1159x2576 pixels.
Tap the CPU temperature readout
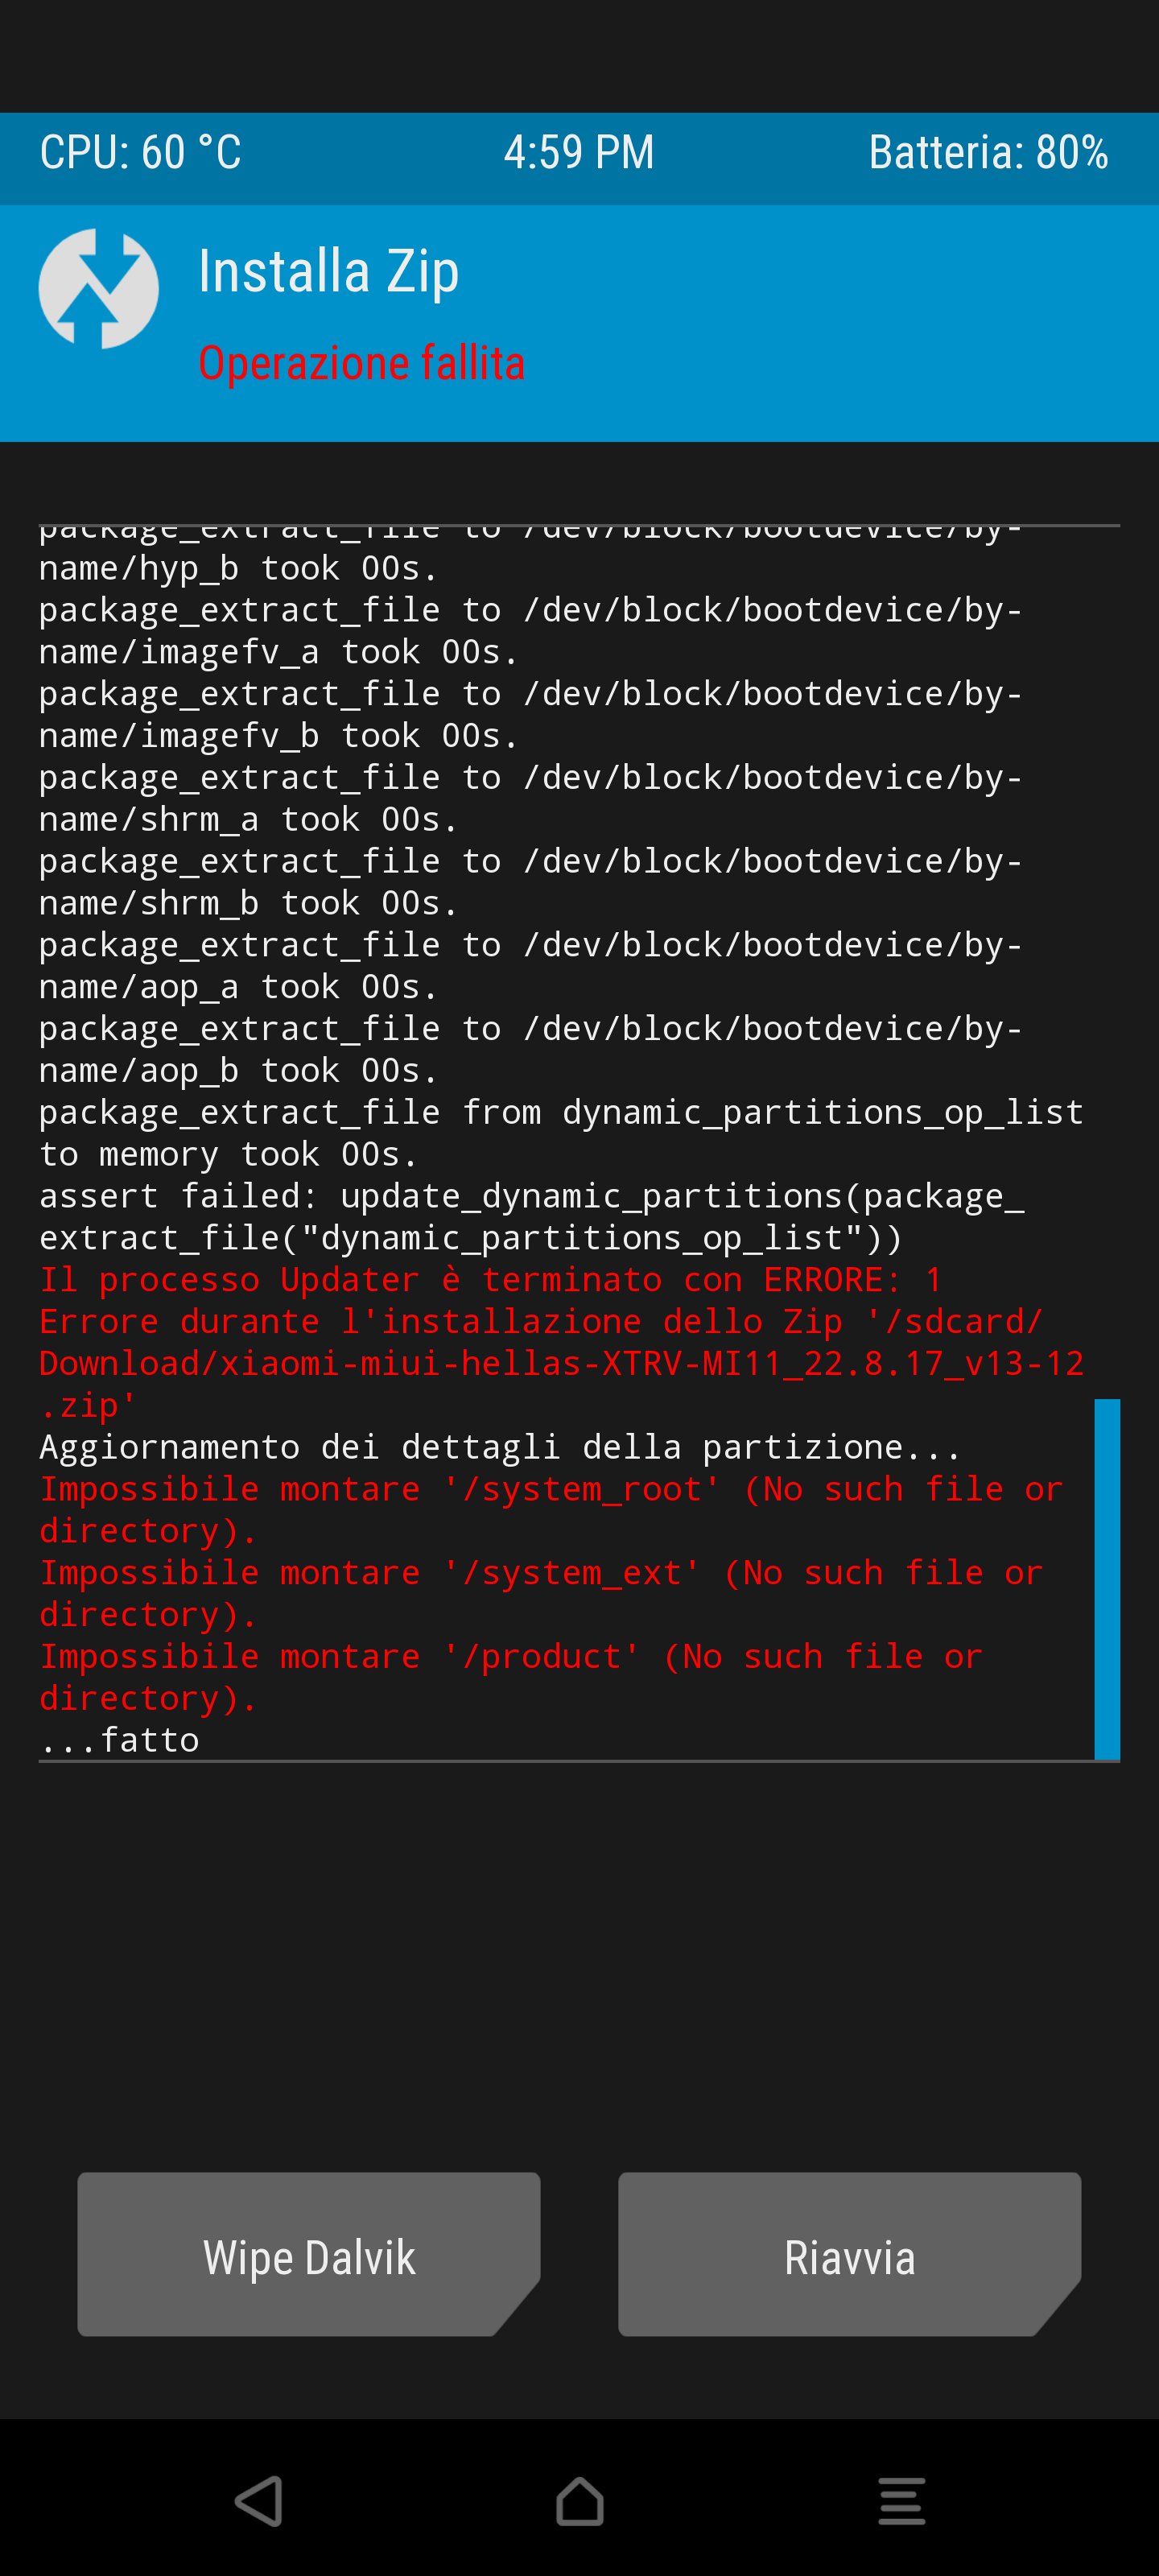141,153
